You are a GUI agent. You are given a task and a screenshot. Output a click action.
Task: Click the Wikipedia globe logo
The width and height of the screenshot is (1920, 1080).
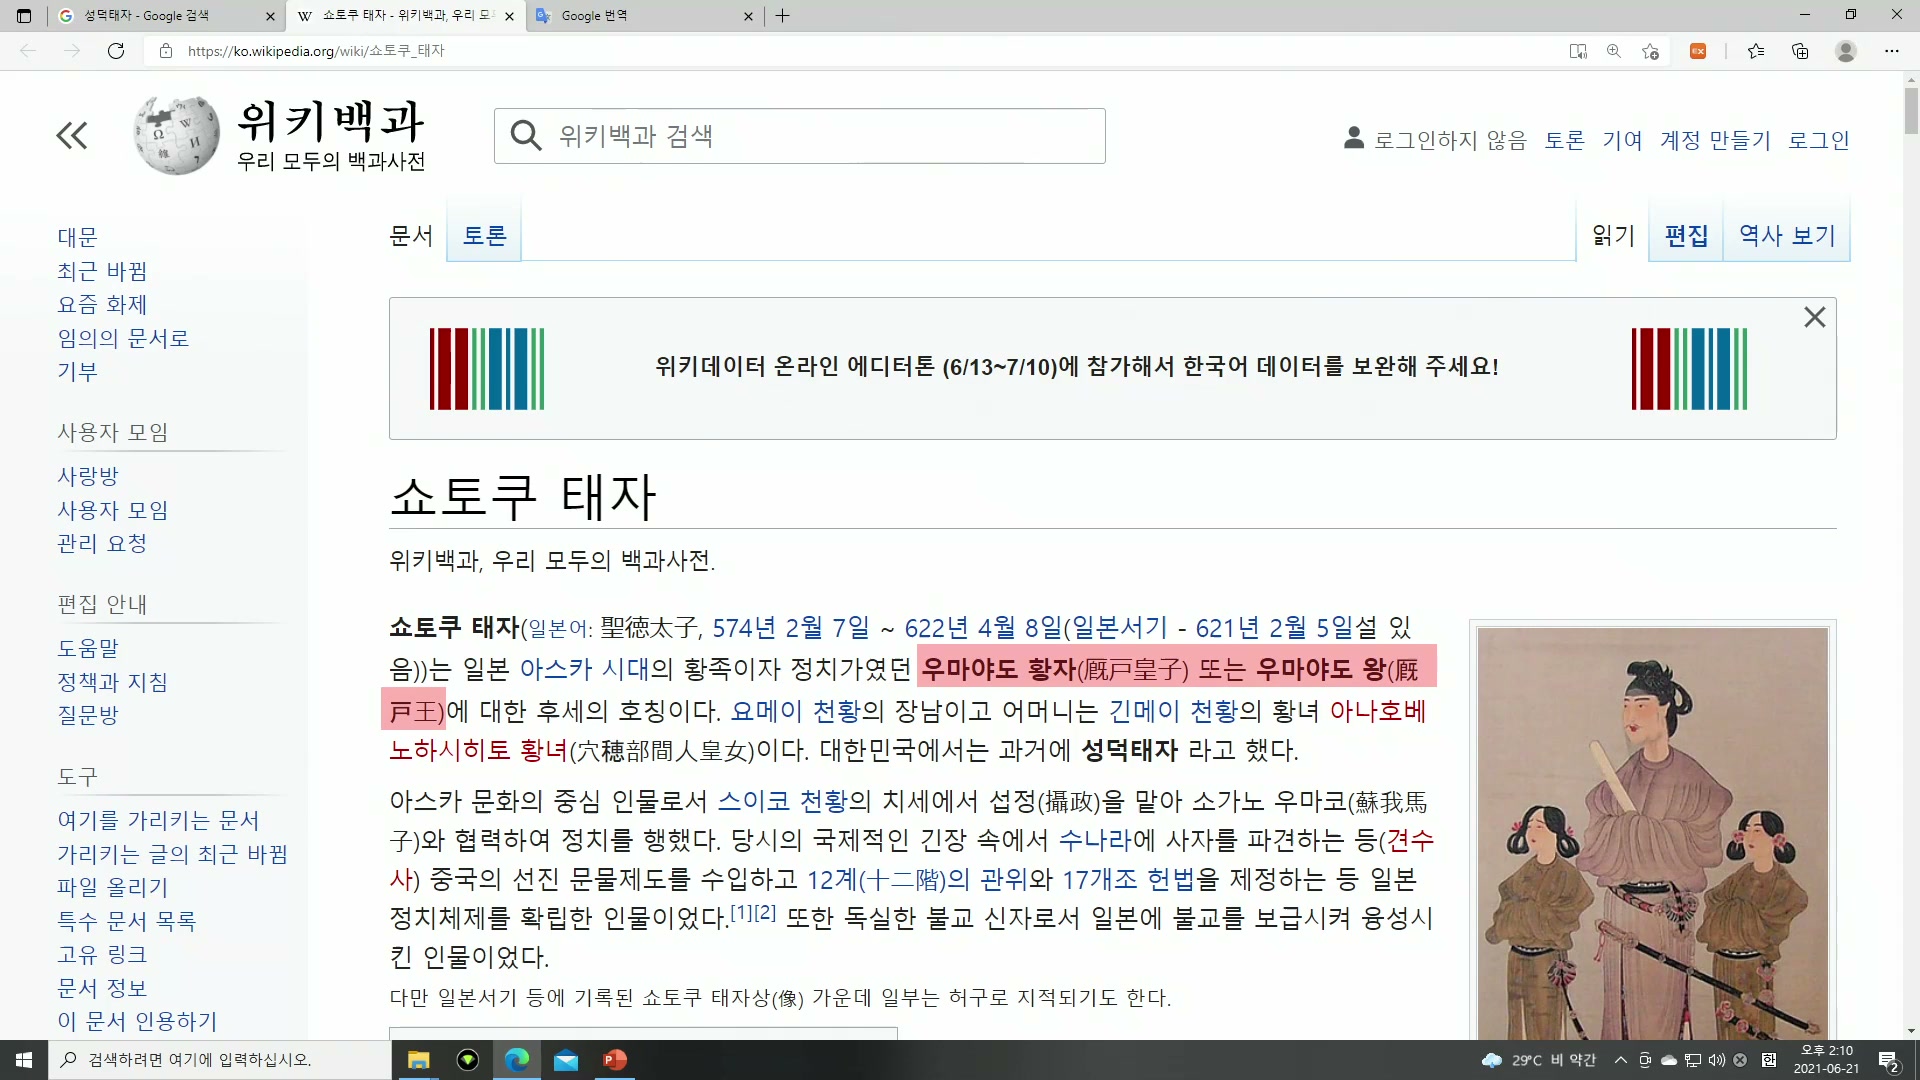click(177, 135)
